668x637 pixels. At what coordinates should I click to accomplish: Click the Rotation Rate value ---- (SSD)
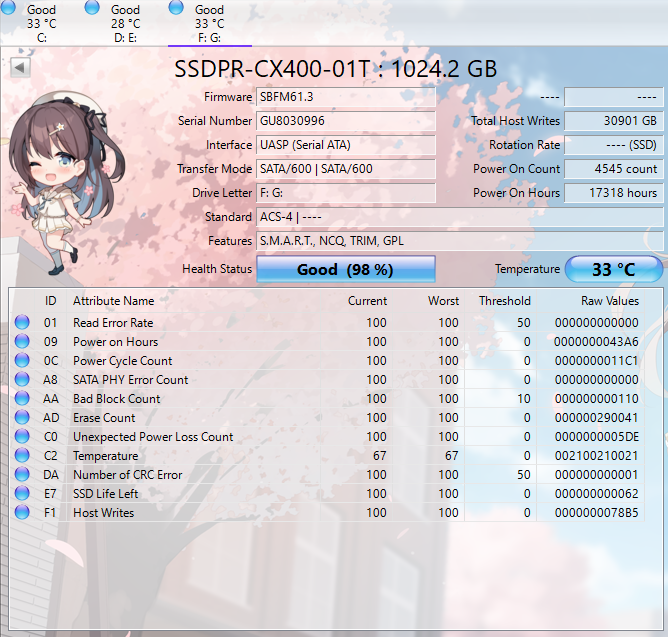[613, 145]
